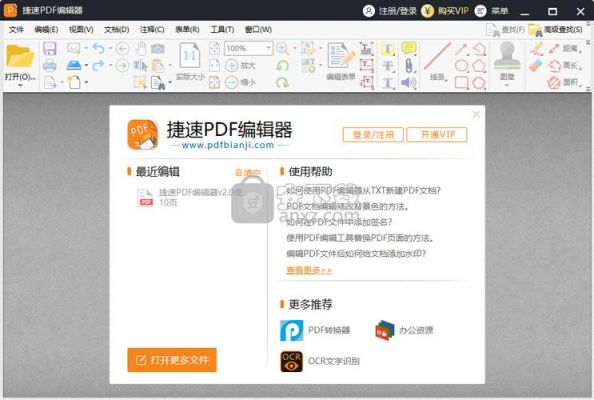Expand the dropdown arrow beside Undo
The height and width of the screenshot is (400, 594).
click(x=110, y=48)
